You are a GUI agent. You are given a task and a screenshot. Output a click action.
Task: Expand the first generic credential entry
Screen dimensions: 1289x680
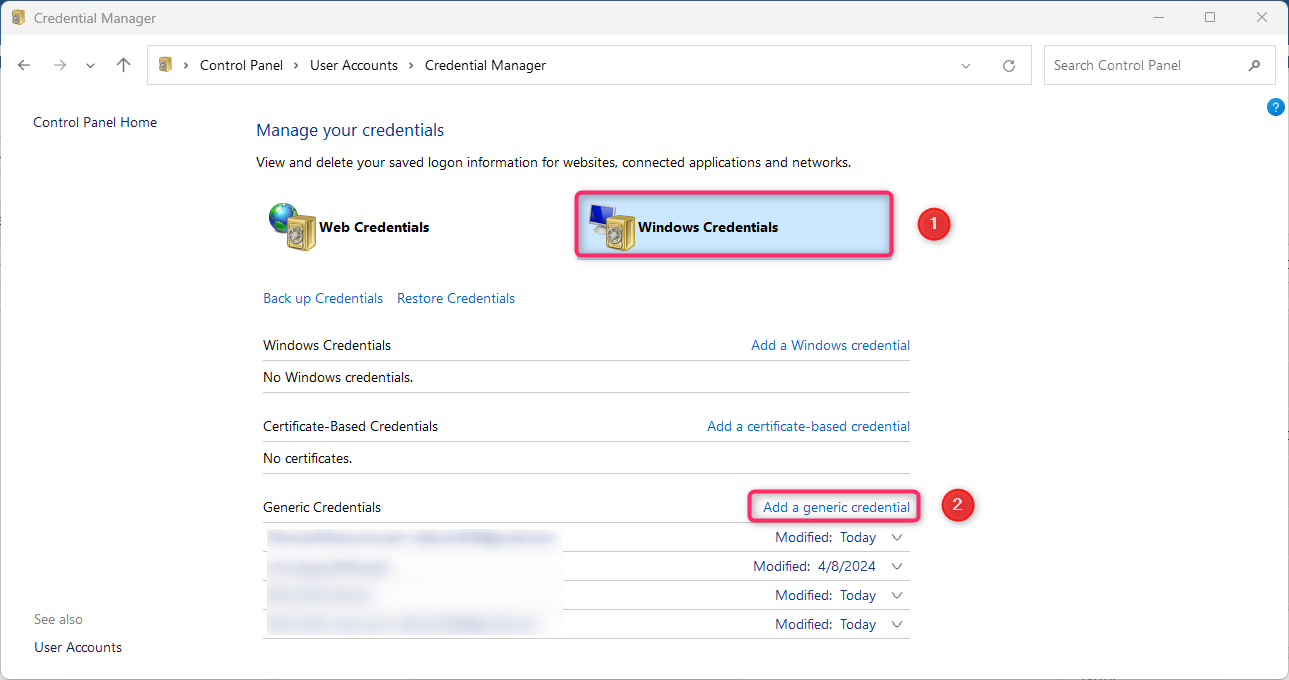(897, 537)
